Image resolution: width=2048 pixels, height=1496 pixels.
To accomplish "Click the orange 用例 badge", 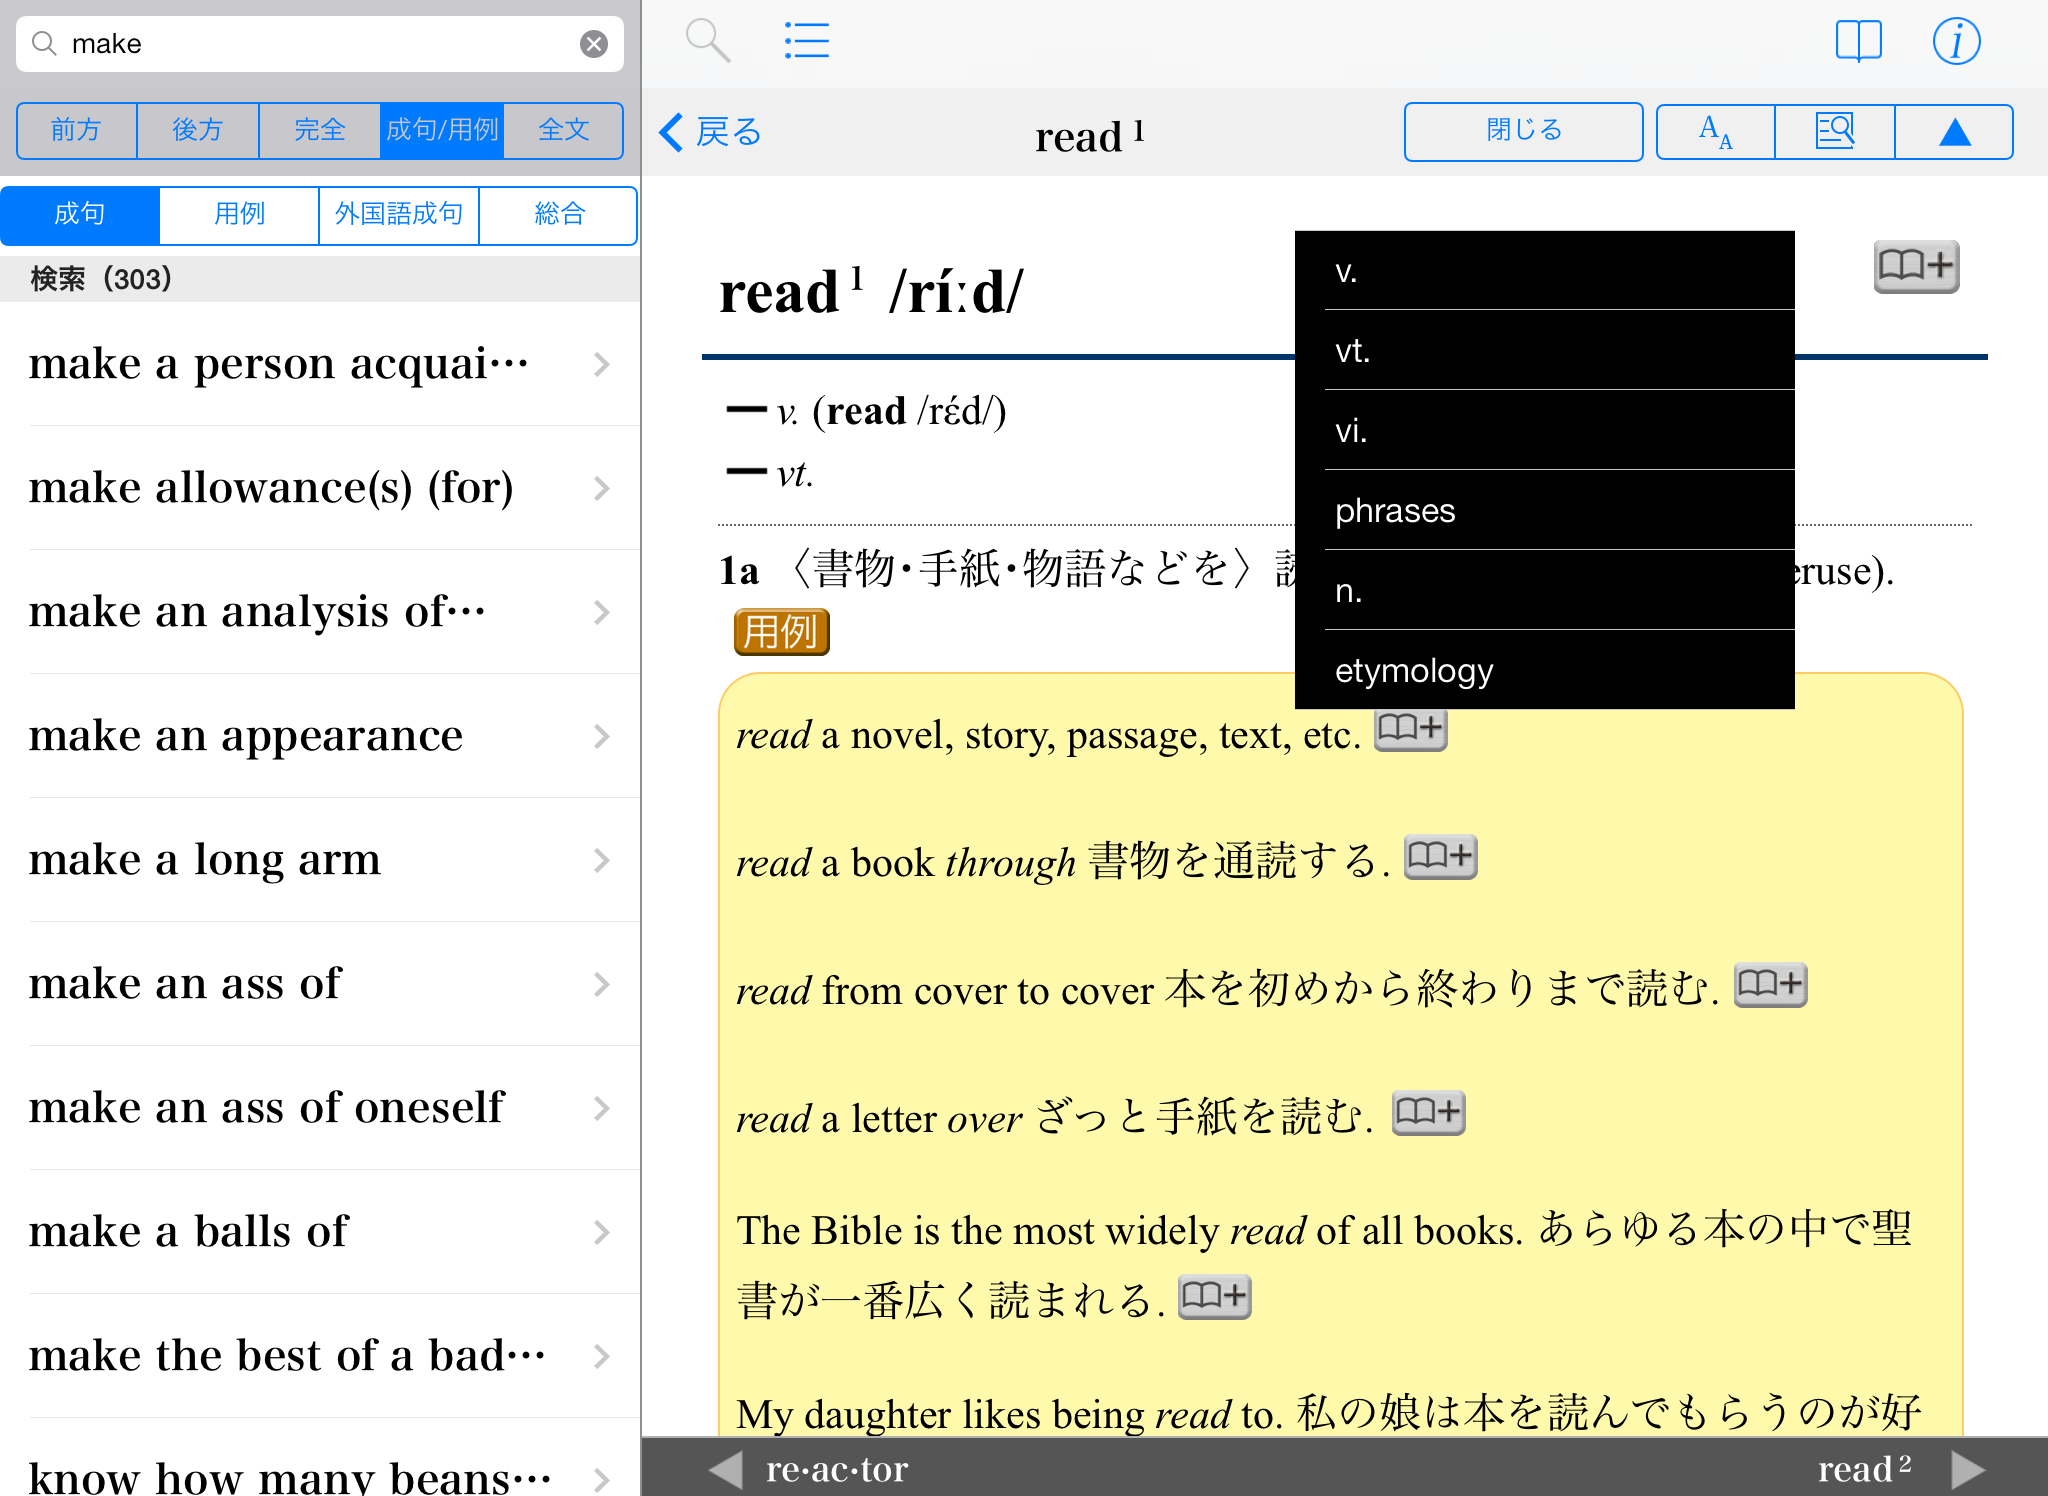I will pyautogui.click(x=781, y=632).
